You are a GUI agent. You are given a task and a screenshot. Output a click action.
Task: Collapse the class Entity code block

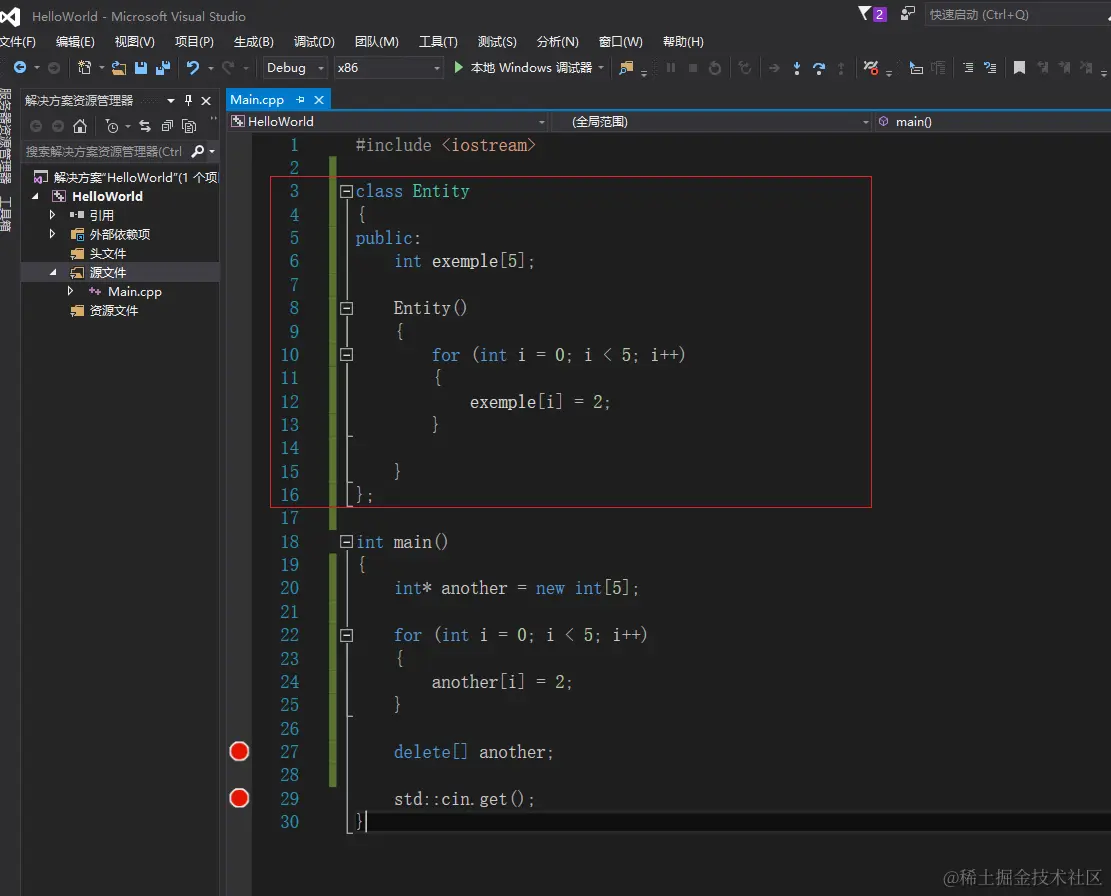(x=346, y=192)
